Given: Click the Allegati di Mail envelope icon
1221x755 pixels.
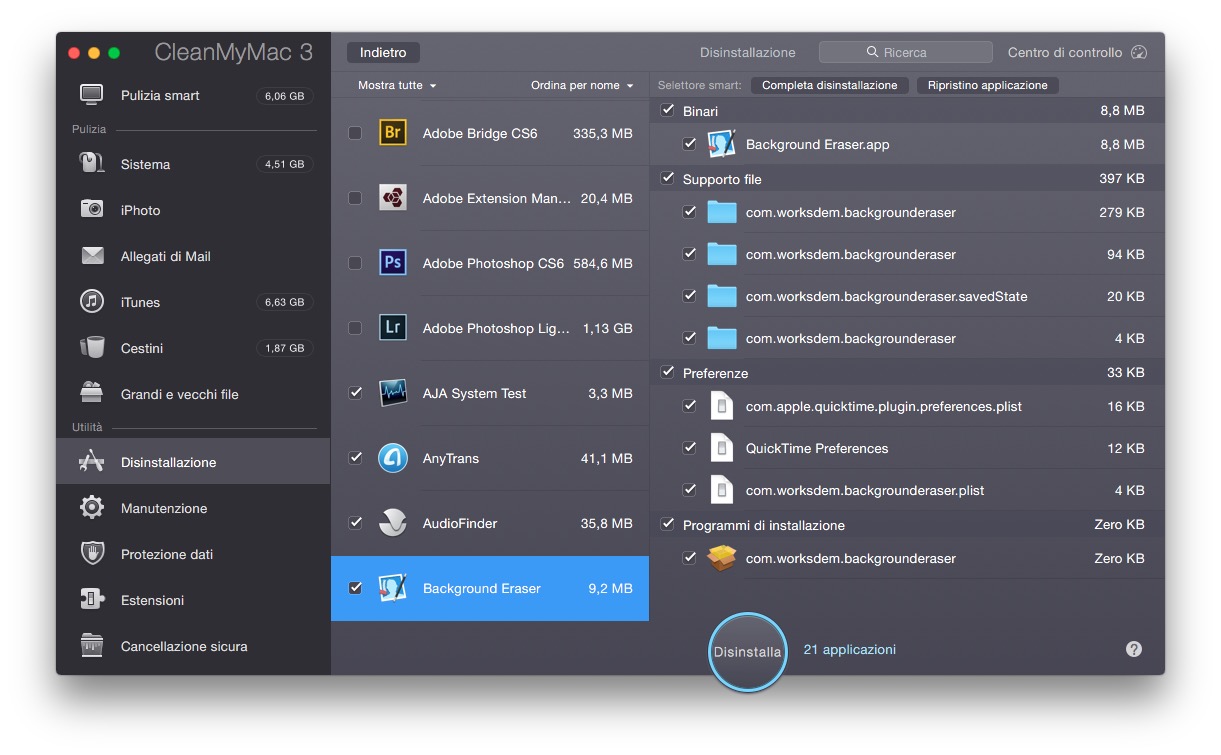Looking at the screenshot, I should (x=92, y=256).
